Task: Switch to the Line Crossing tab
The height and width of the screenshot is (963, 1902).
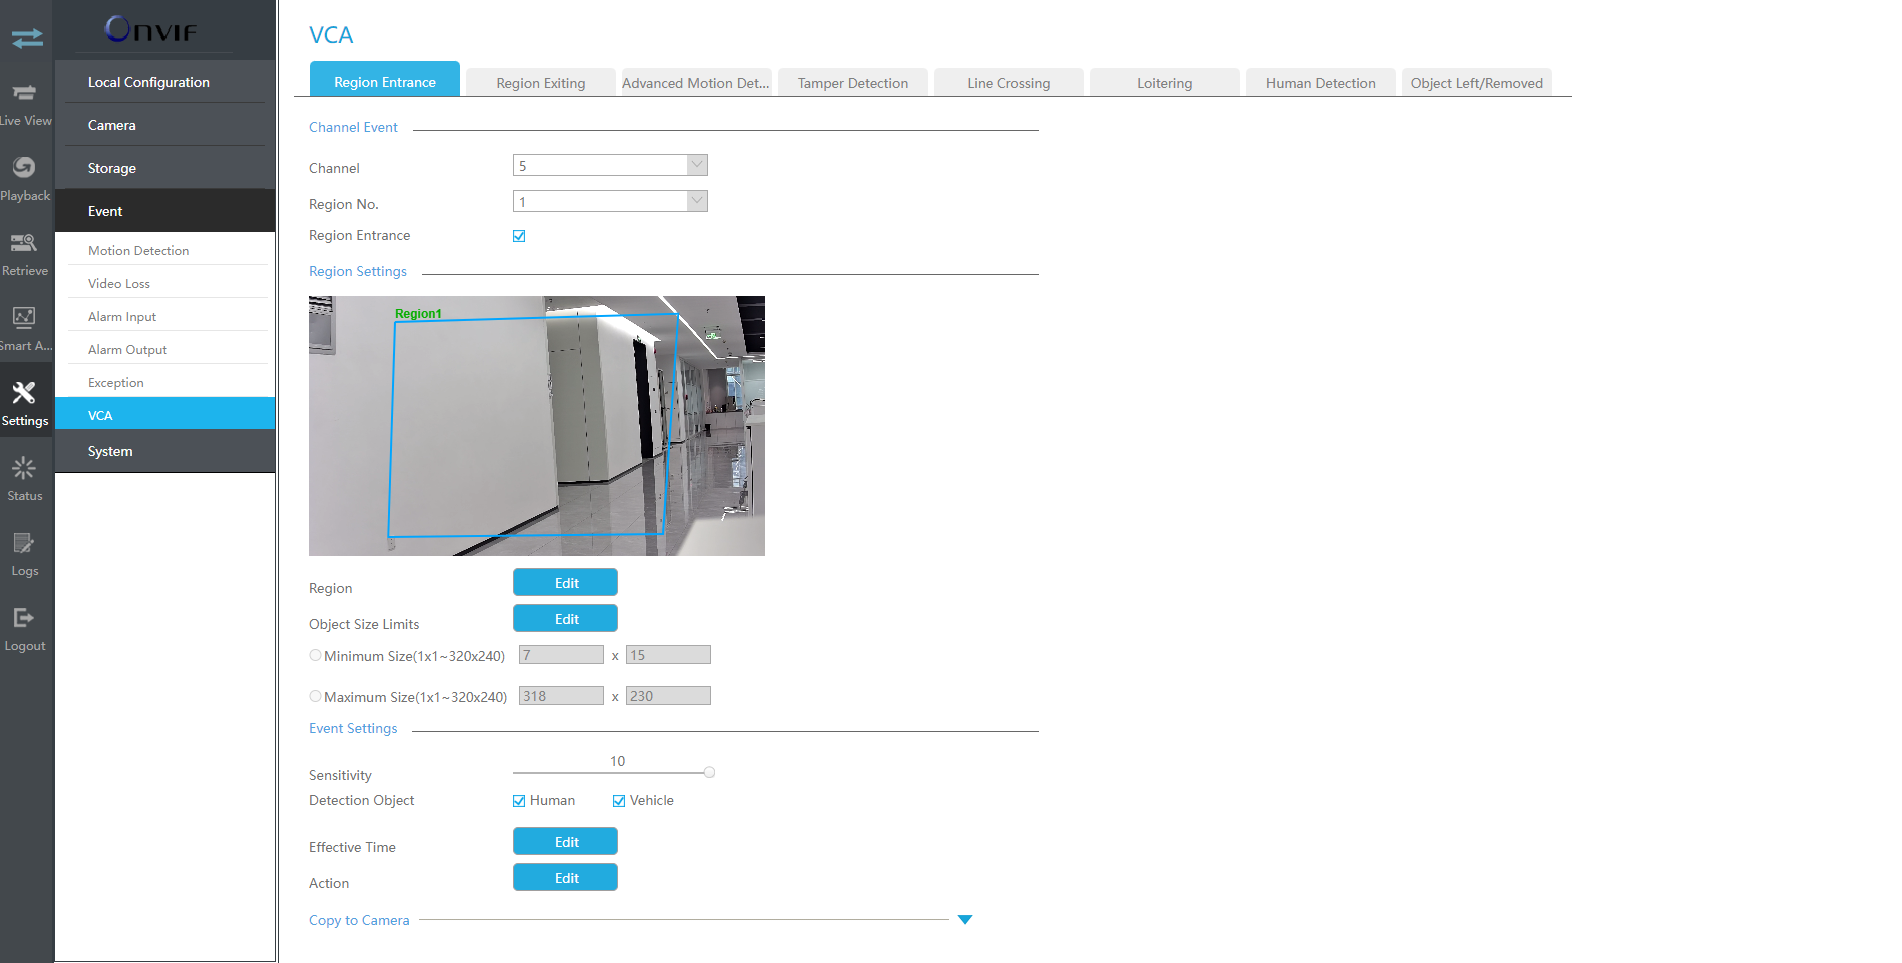Action: [1008, 83]
